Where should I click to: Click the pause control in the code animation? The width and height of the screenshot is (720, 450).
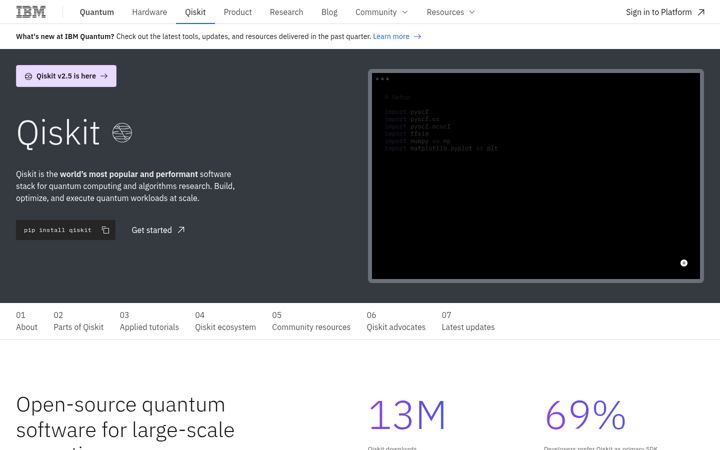(x=684, y=263)
